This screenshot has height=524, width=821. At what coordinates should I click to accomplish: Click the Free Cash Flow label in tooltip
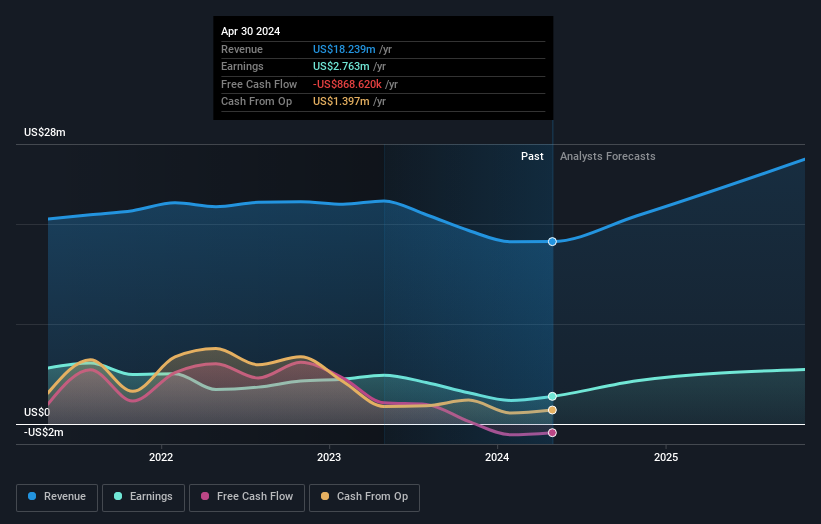pyautogui.click(x=259, y=84)
